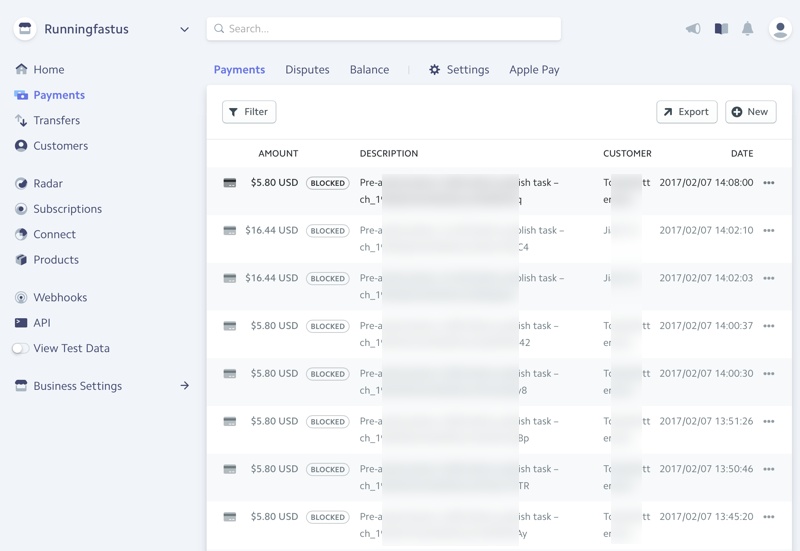Click the Business Settings store icon

pos(21,386)
